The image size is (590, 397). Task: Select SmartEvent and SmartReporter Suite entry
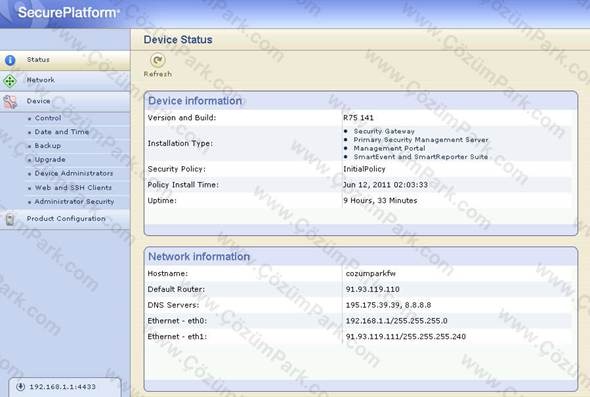(421, 157)
